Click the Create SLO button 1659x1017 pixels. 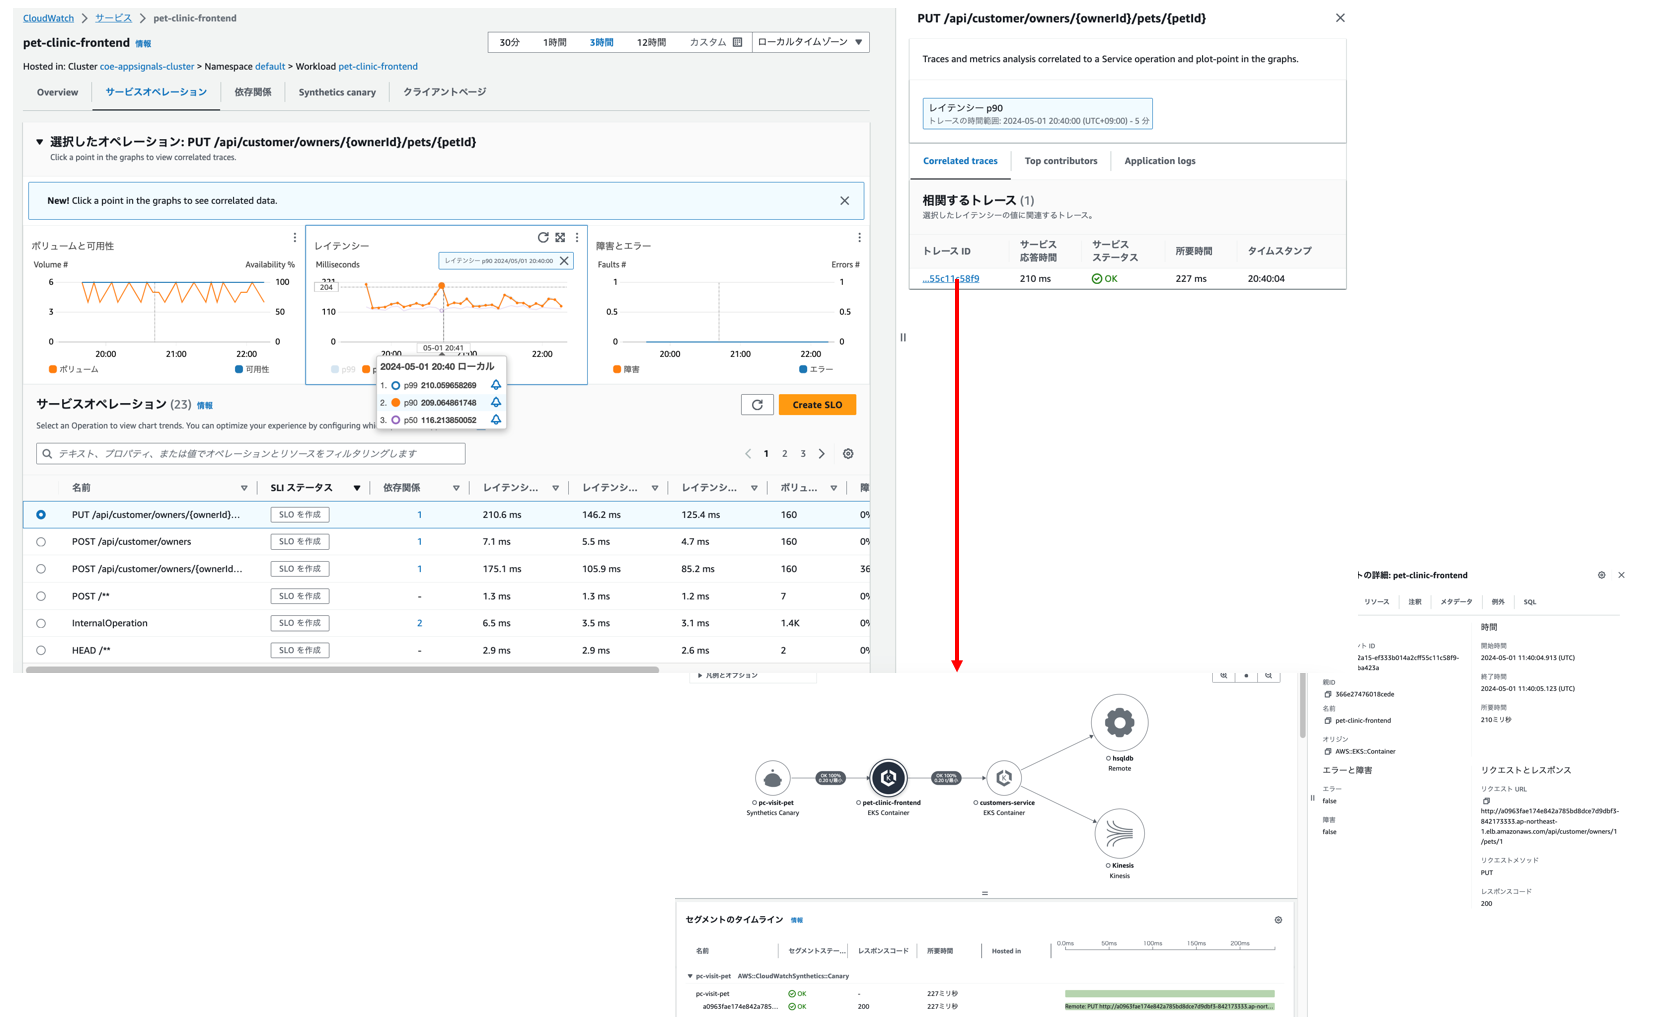817,405
